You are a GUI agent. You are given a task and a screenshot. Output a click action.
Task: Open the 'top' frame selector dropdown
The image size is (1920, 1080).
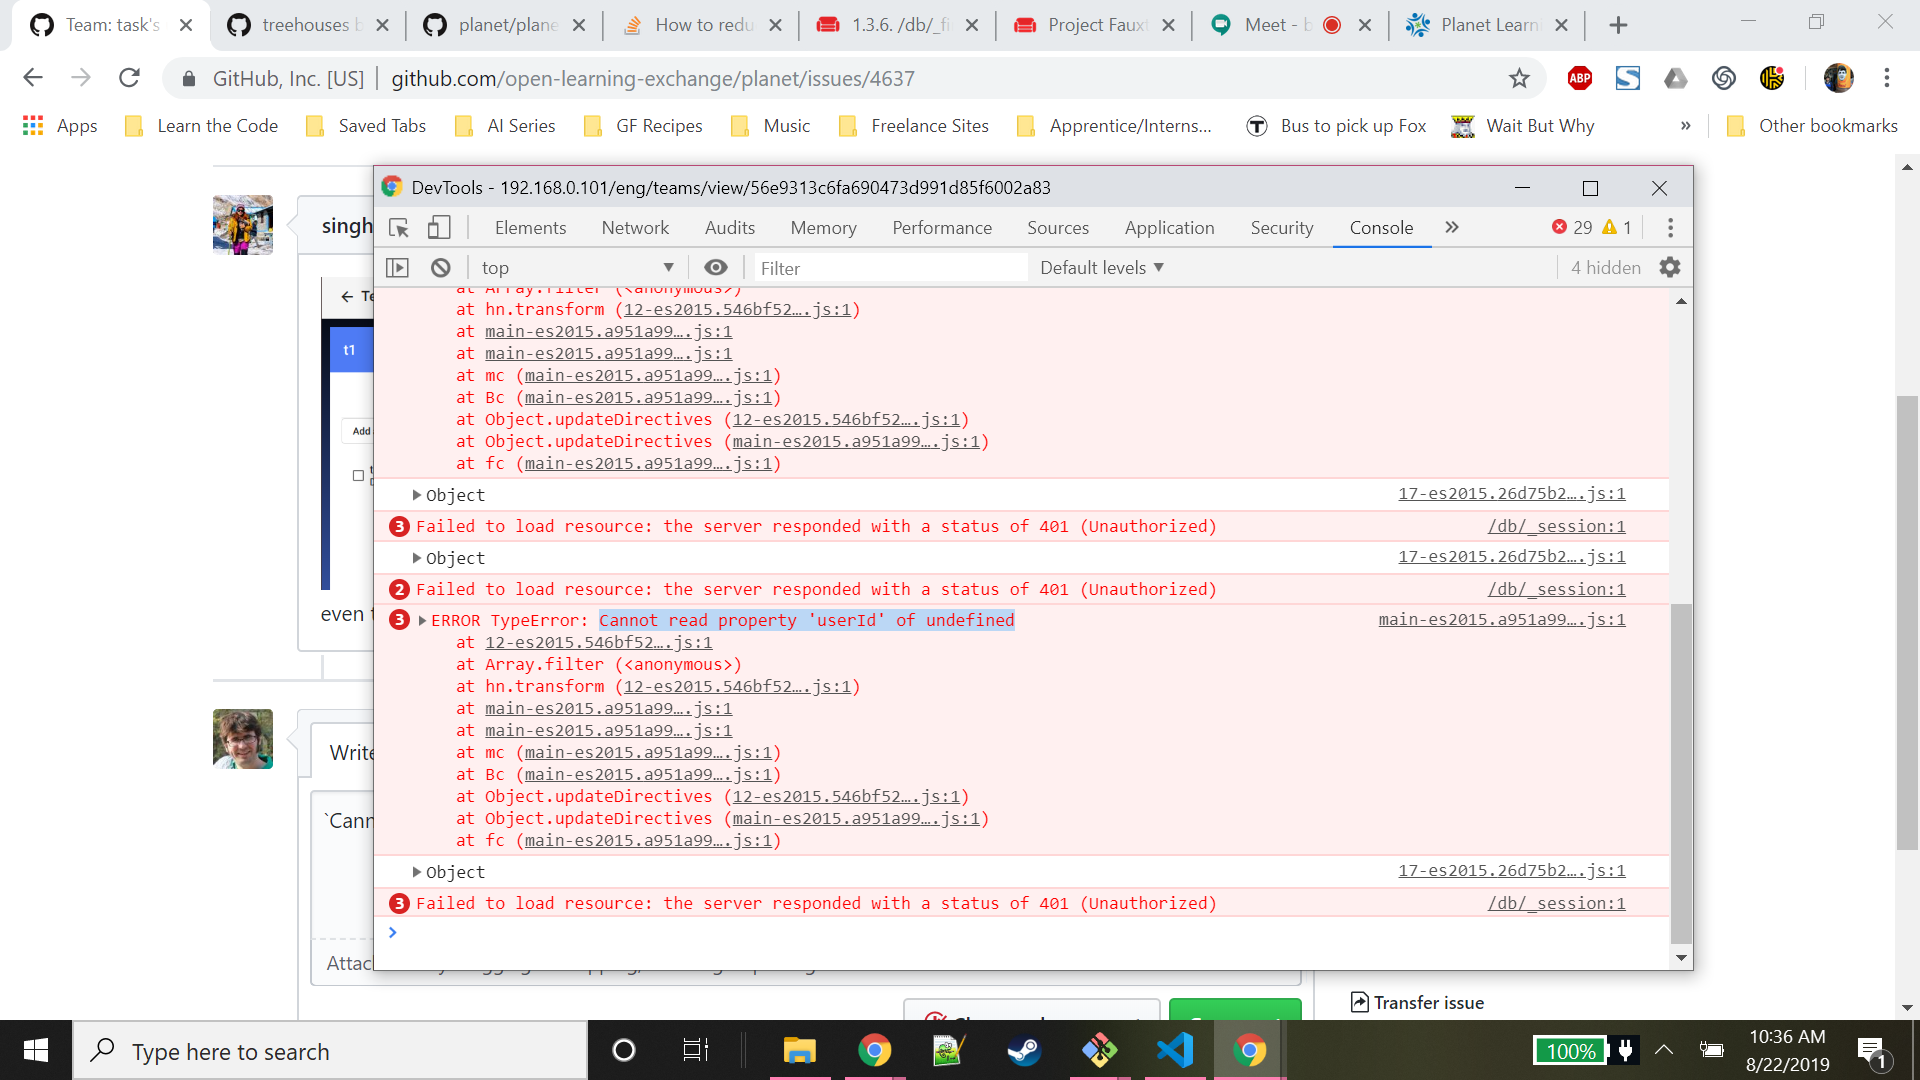coord(575,267)
